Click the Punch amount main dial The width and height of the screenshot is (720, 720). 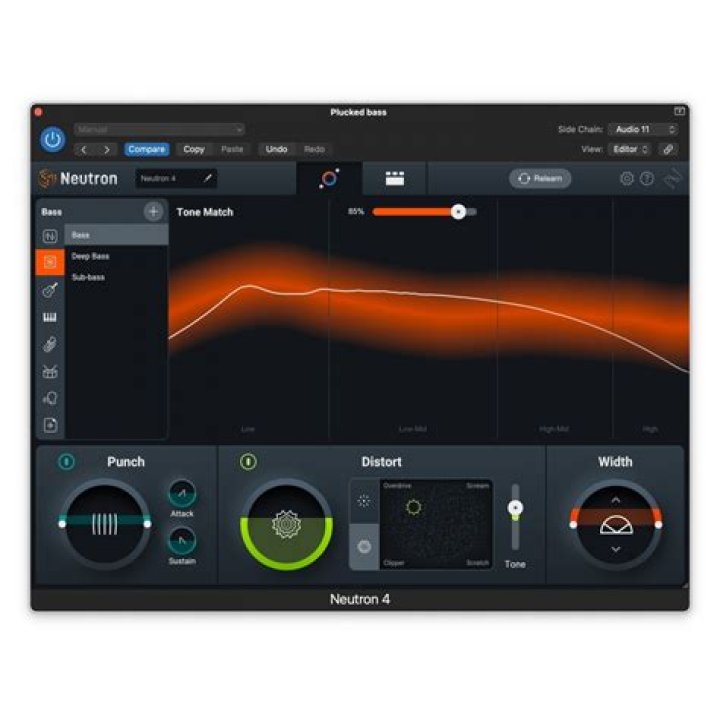[105, 524]
